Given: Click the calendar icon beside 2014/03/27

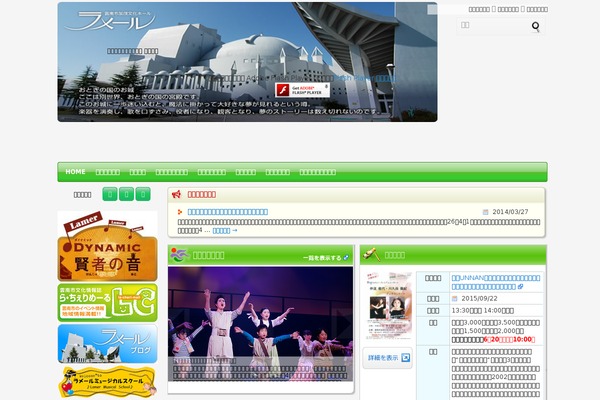Looking at the screenshot, I should pyautogui.click(x=486, y=212).
